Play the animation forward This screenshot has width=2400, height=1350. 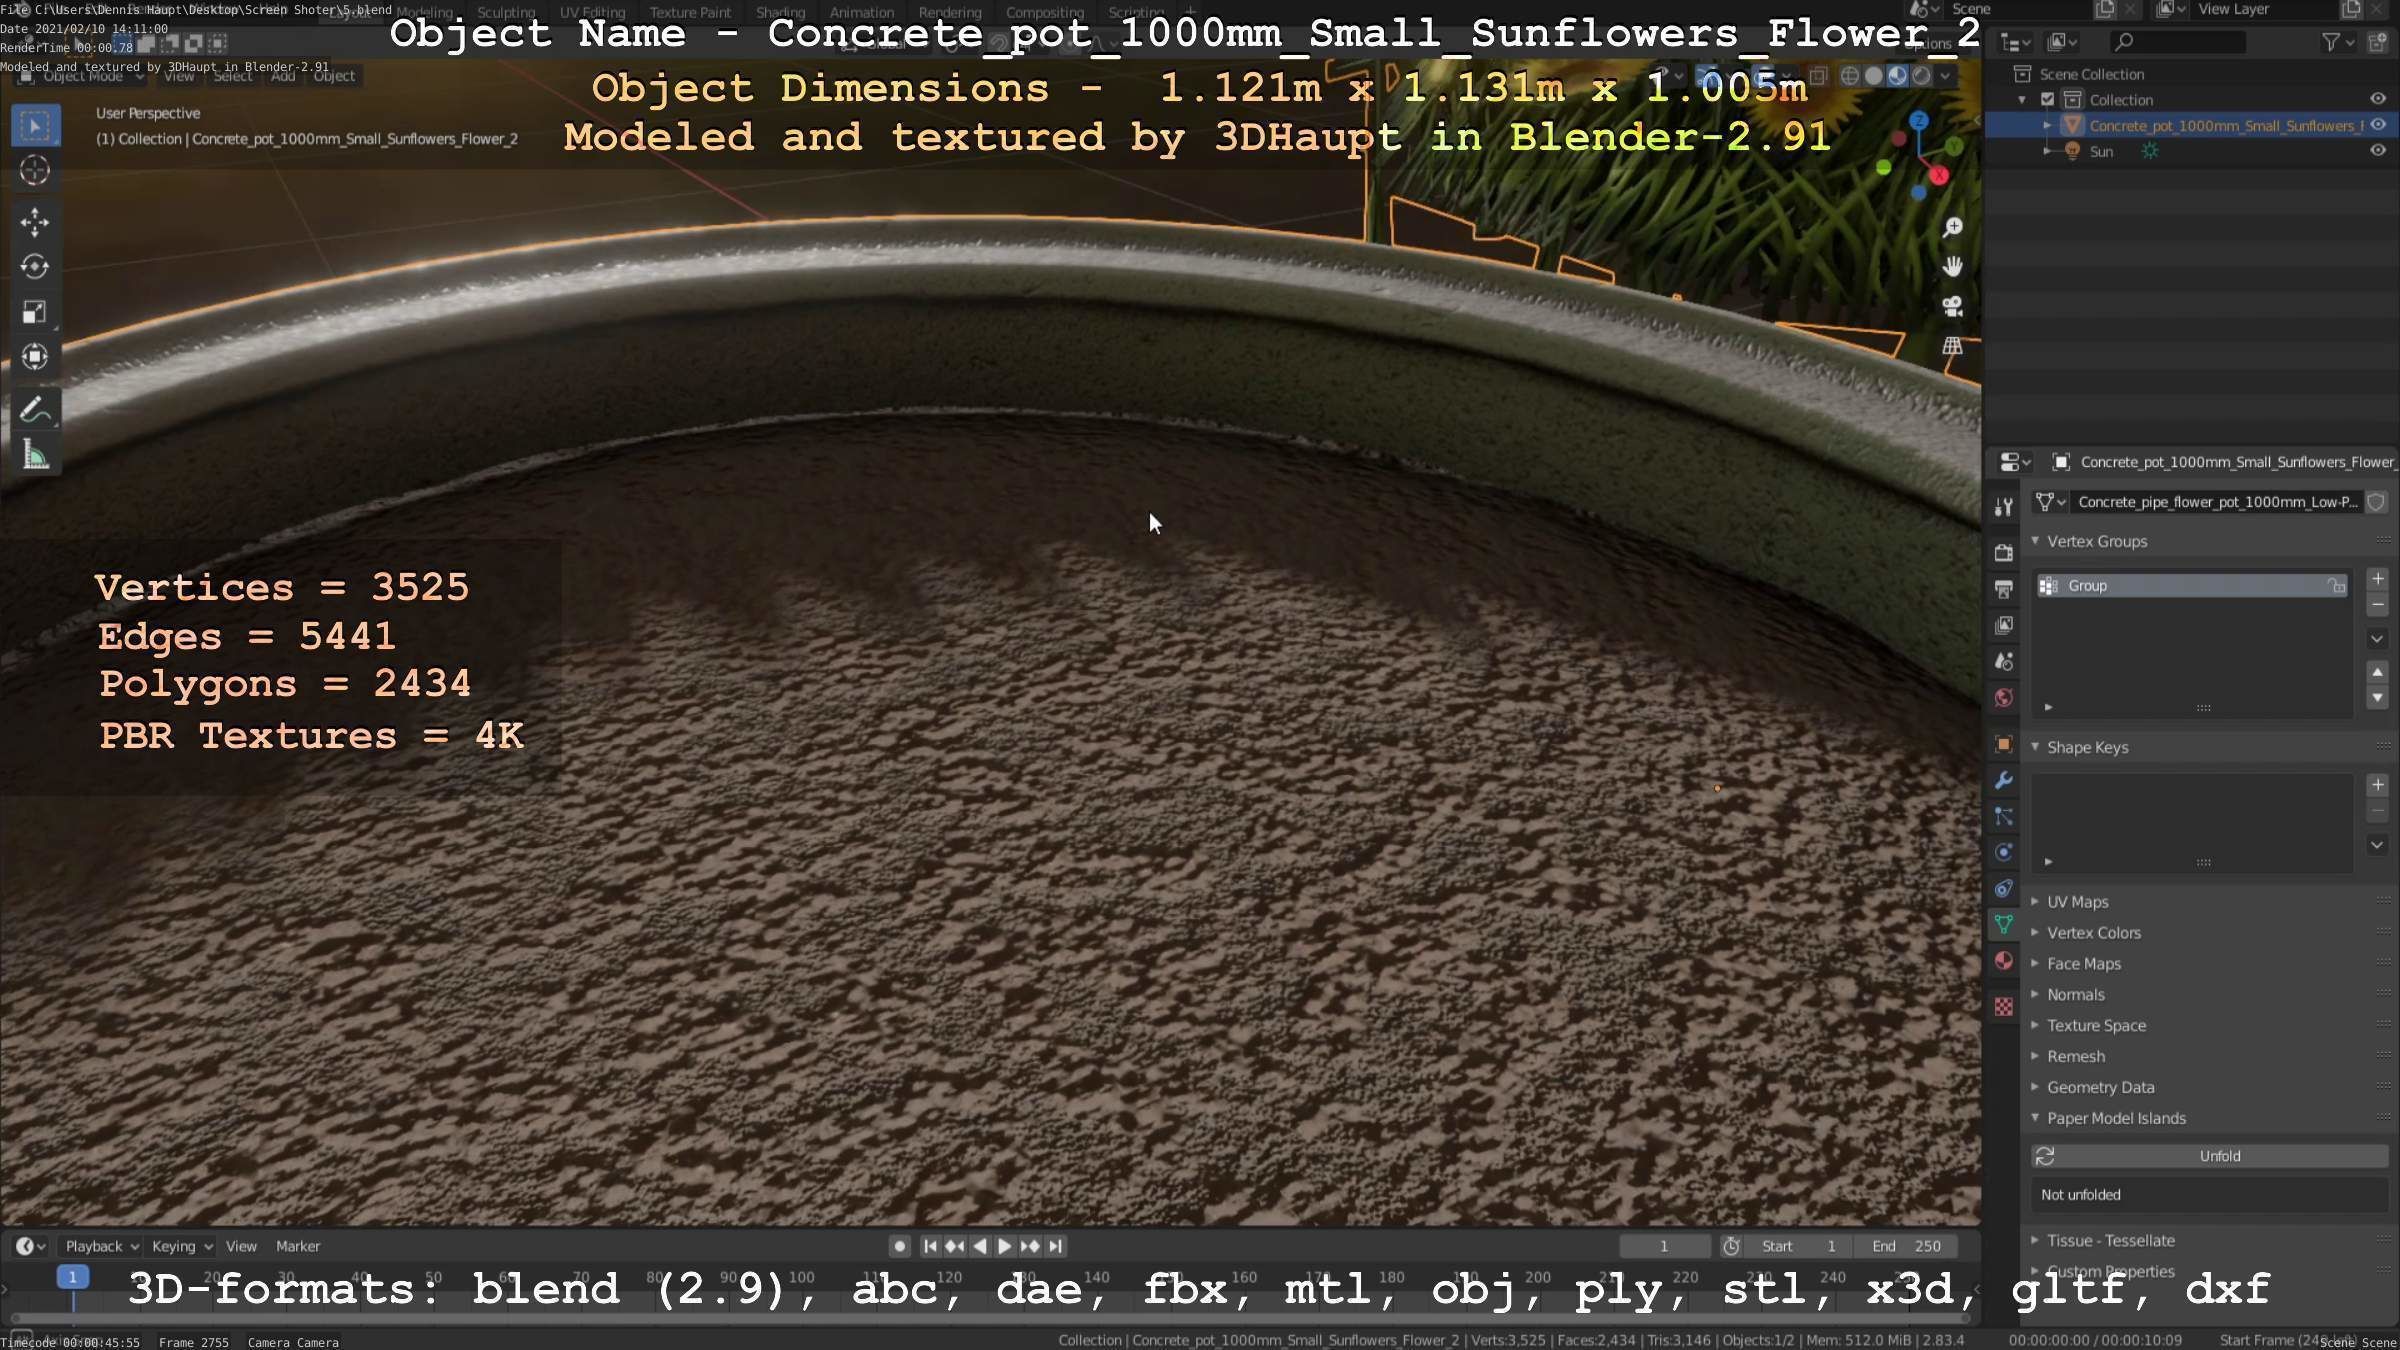(x=1005, y=1246)
